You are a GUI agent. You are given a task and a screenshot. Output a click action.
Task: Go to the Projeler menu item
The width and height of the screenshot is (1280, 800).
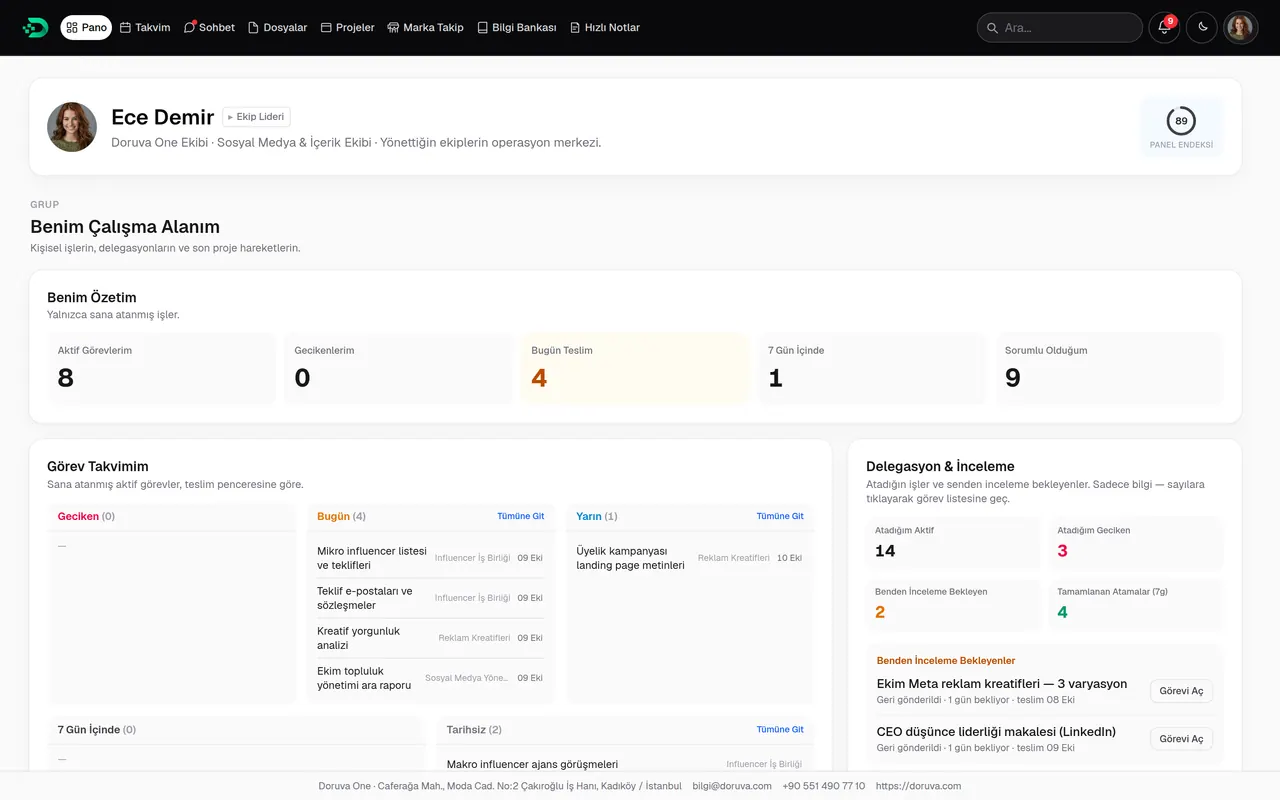click(x=347, y=28)
